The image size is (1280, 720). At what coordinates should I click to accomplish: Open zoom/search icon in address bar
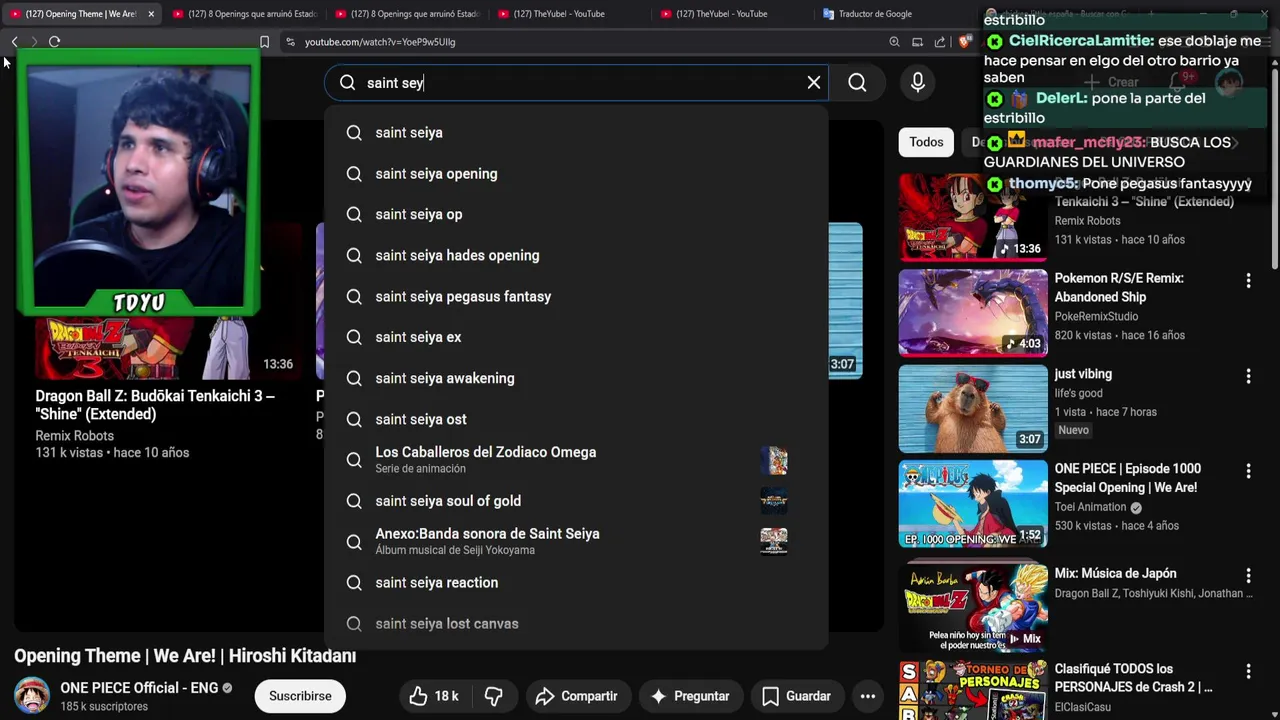(x=894, y=42)
